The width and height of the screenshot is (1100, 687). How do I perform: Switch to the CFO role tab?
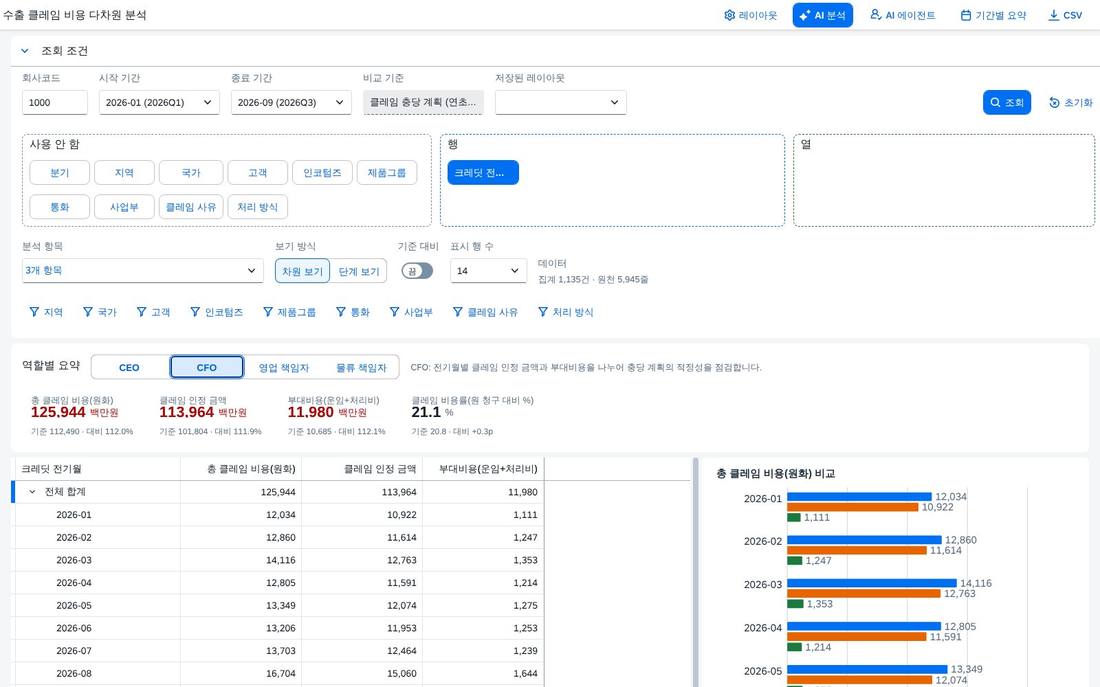(x=207, y=367)
